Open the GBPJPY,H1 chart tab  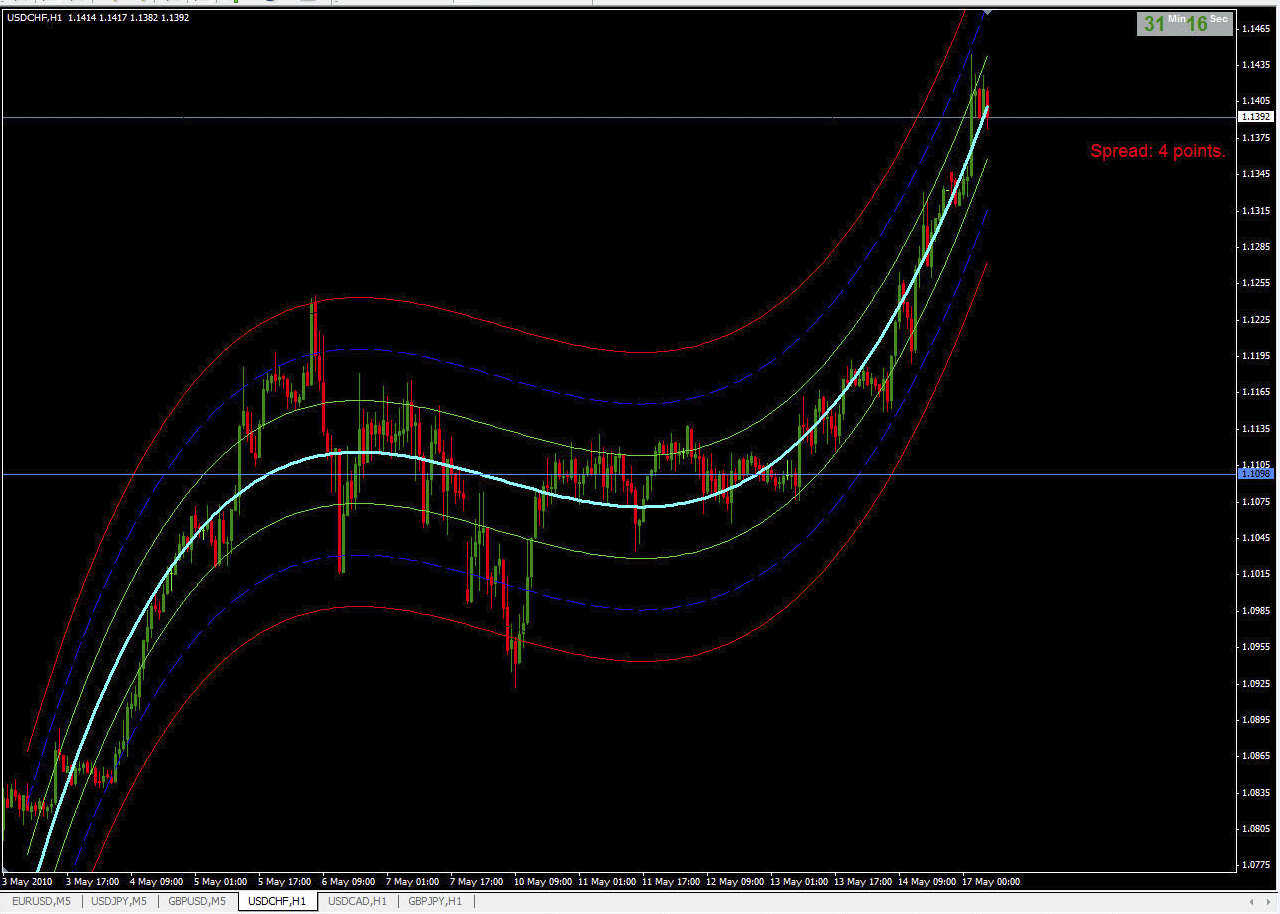[x=435, y=901]
